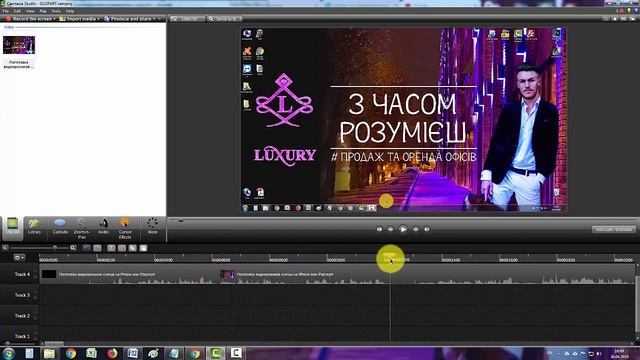Open the Cursor Effects tool

[x=125, y=228]
